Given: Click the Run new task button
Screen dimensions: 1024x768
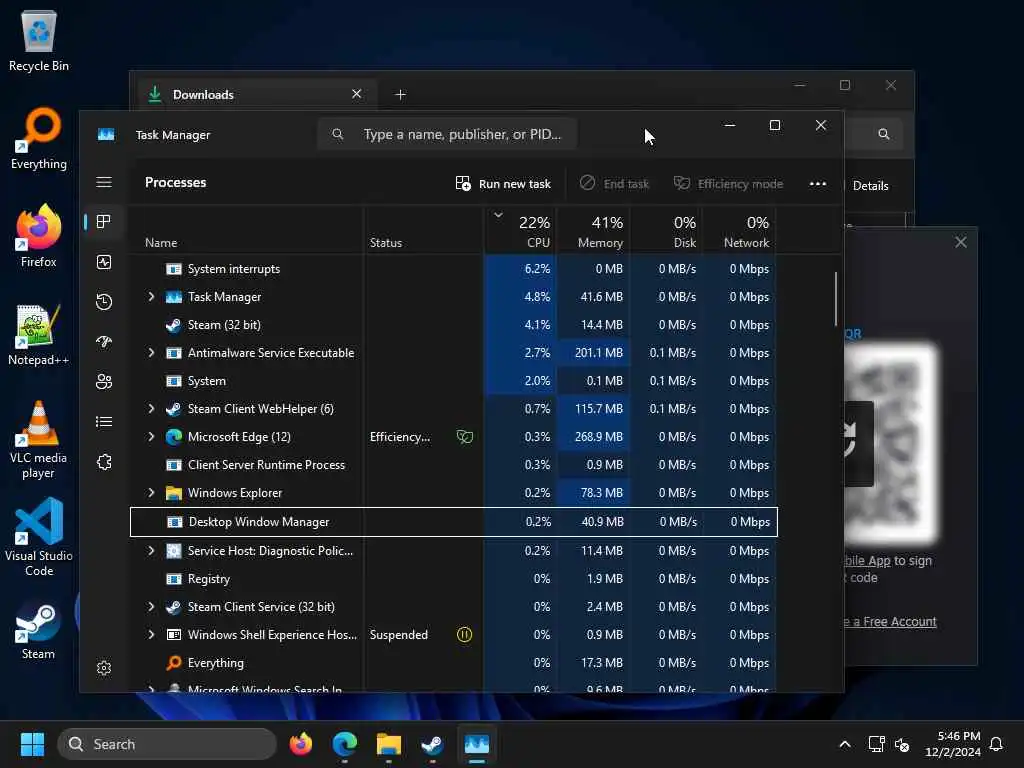Looking at the screenshot, I should [503, 184].
